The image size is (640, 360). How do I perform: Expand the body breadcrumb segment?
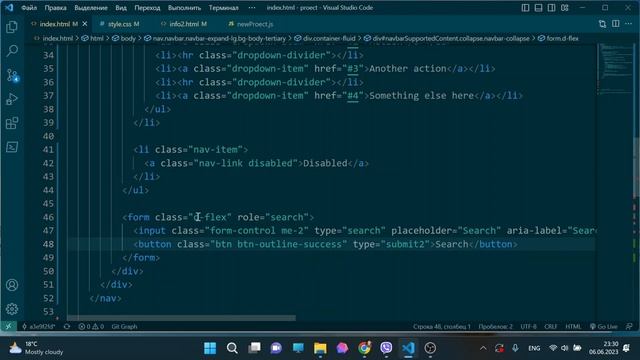(124, 38)
